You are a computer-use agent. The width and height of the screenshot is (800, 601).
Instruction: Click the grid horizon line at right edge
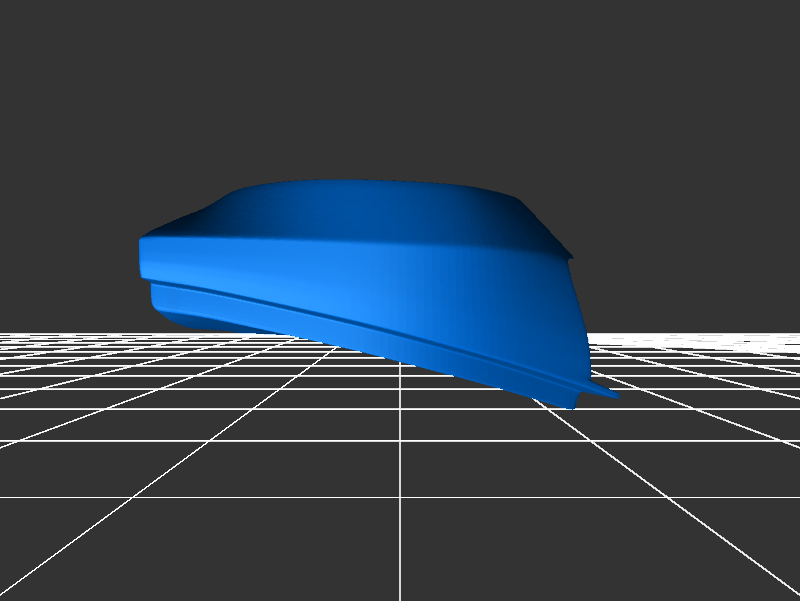(790, 332)
